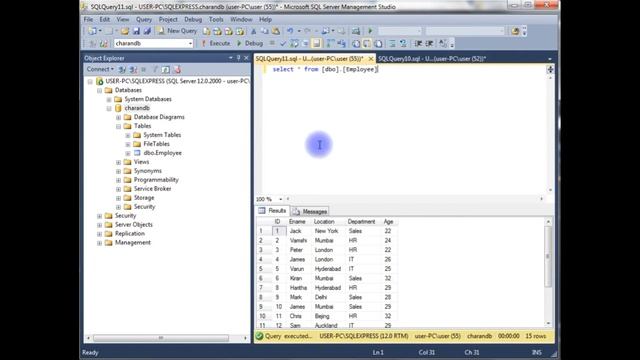Expand the System Databases node
640x360 pixels.
(x=109, y=99)
